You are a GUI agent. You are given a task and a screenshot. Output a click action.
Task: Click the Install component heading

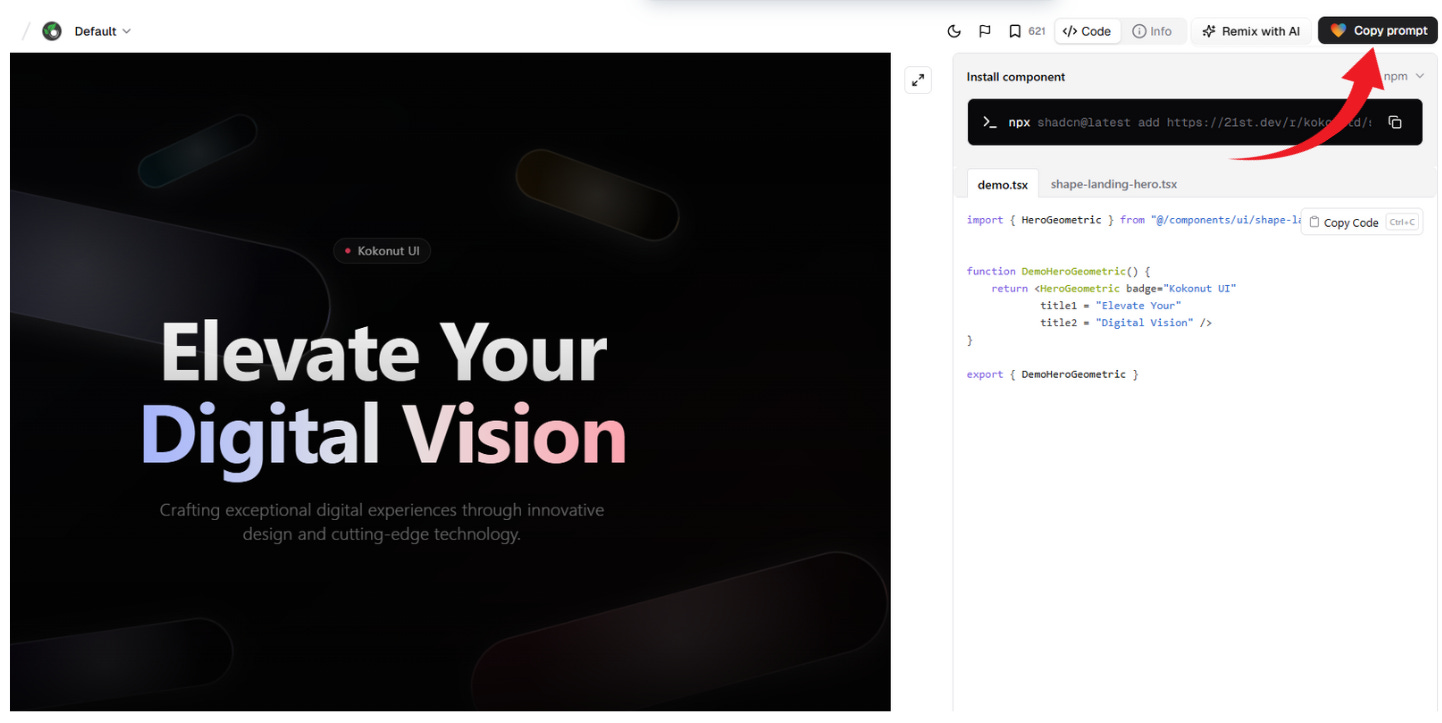click(x=1016, y=77)
